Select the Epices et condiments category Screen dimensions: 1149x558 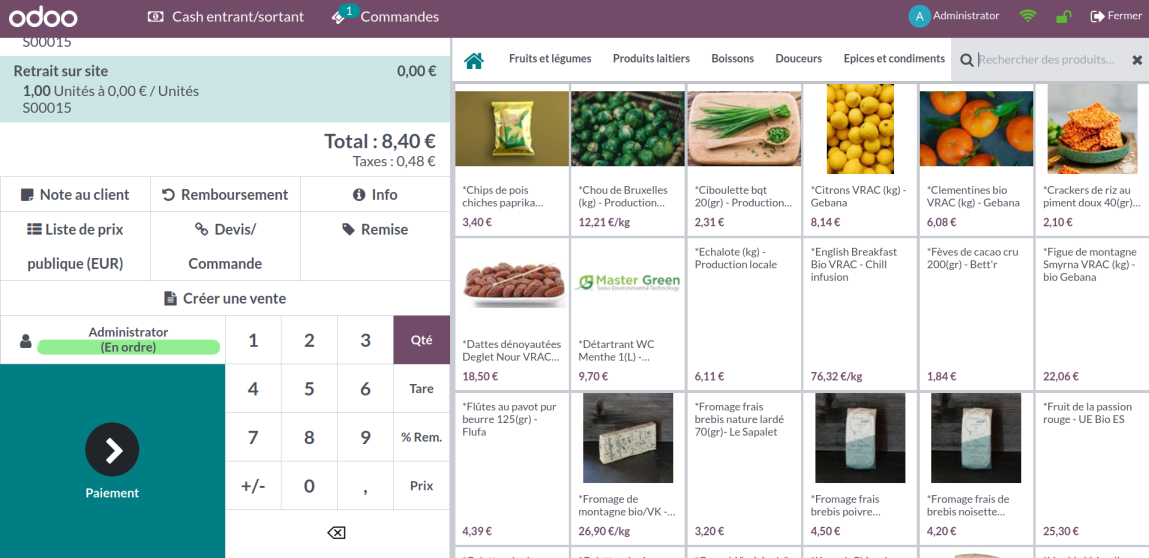click(x=894, y=59)
